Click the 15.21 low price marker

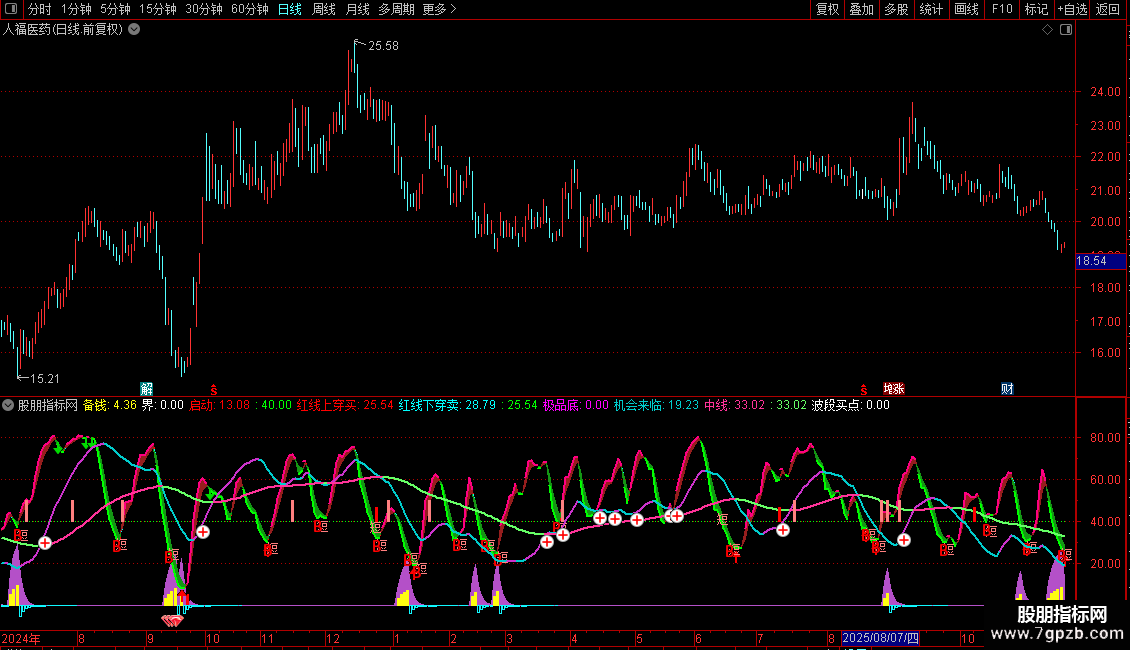[x=40, y=378]
